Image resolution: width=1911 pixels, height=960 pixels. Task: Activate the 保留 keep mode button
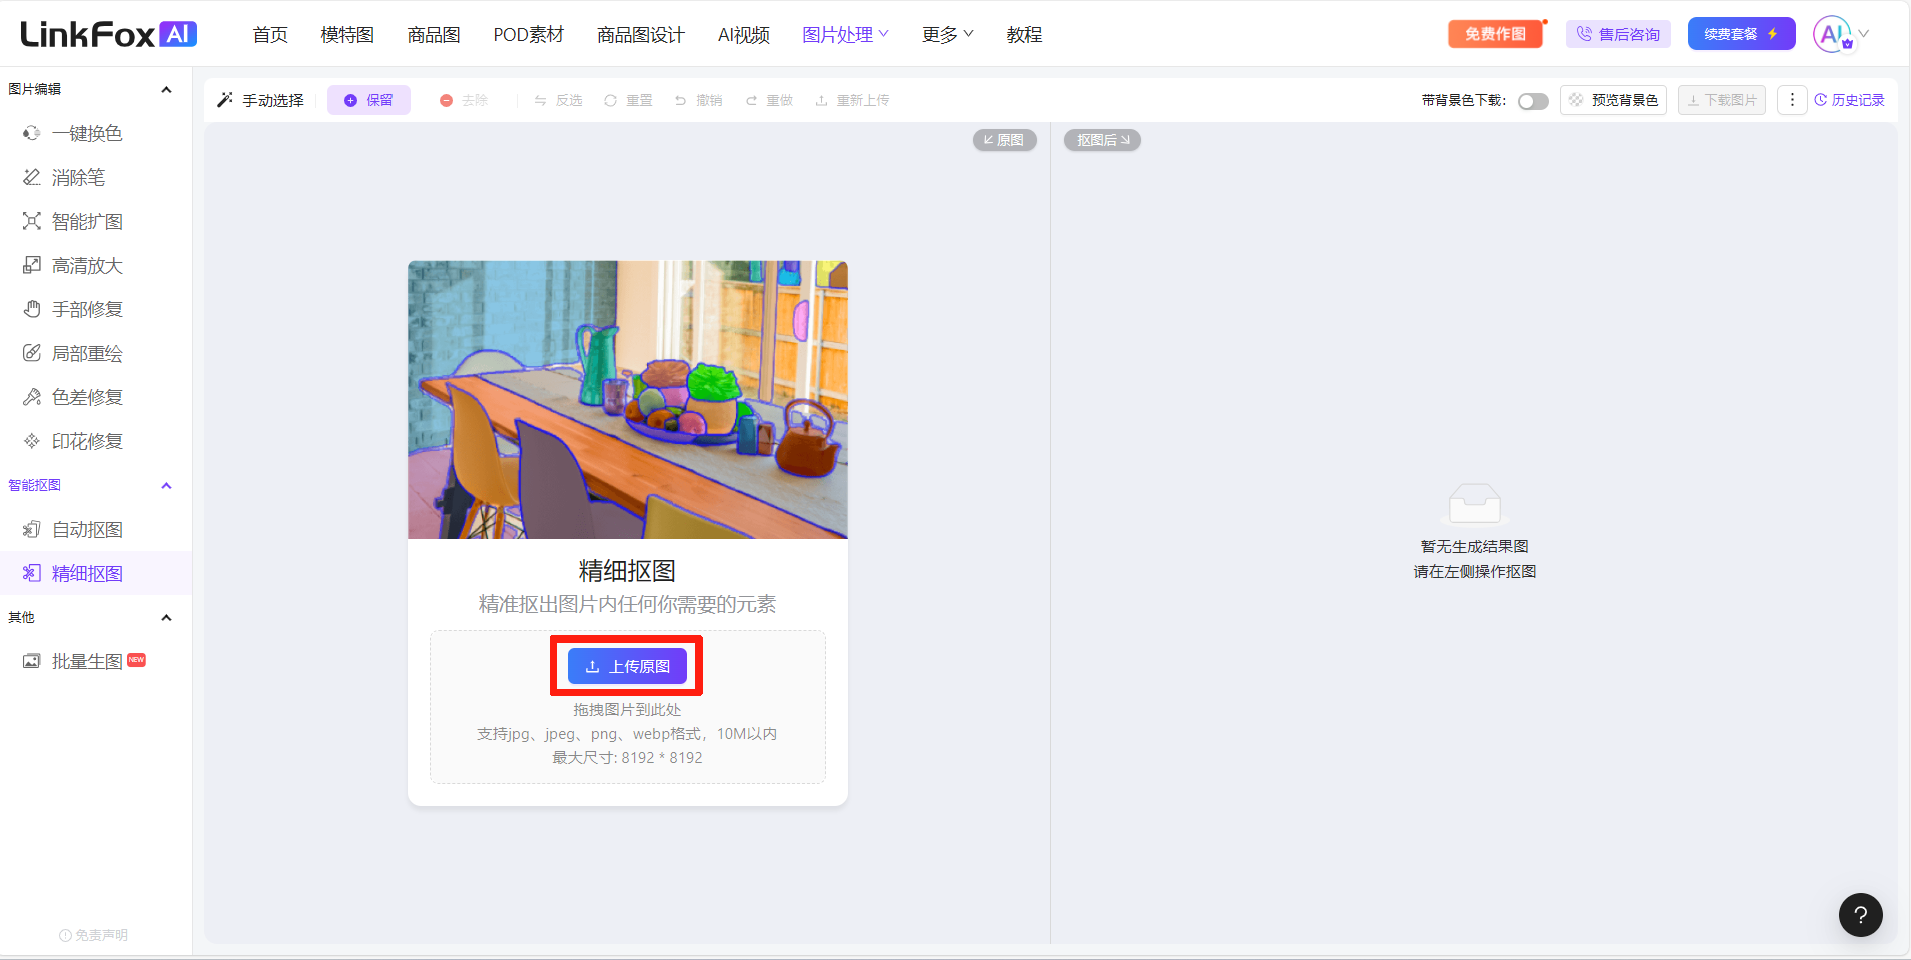coord(369,100)
